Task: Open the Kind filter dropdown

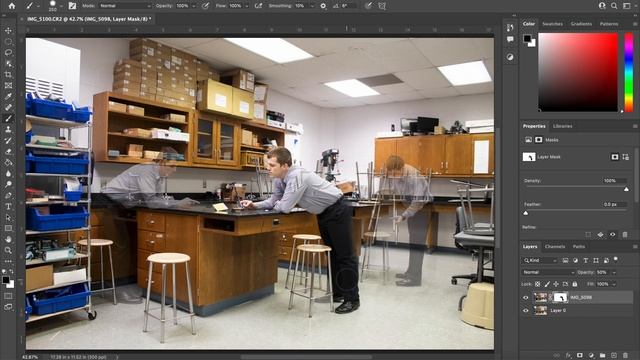Action: (x=541, y=260)
